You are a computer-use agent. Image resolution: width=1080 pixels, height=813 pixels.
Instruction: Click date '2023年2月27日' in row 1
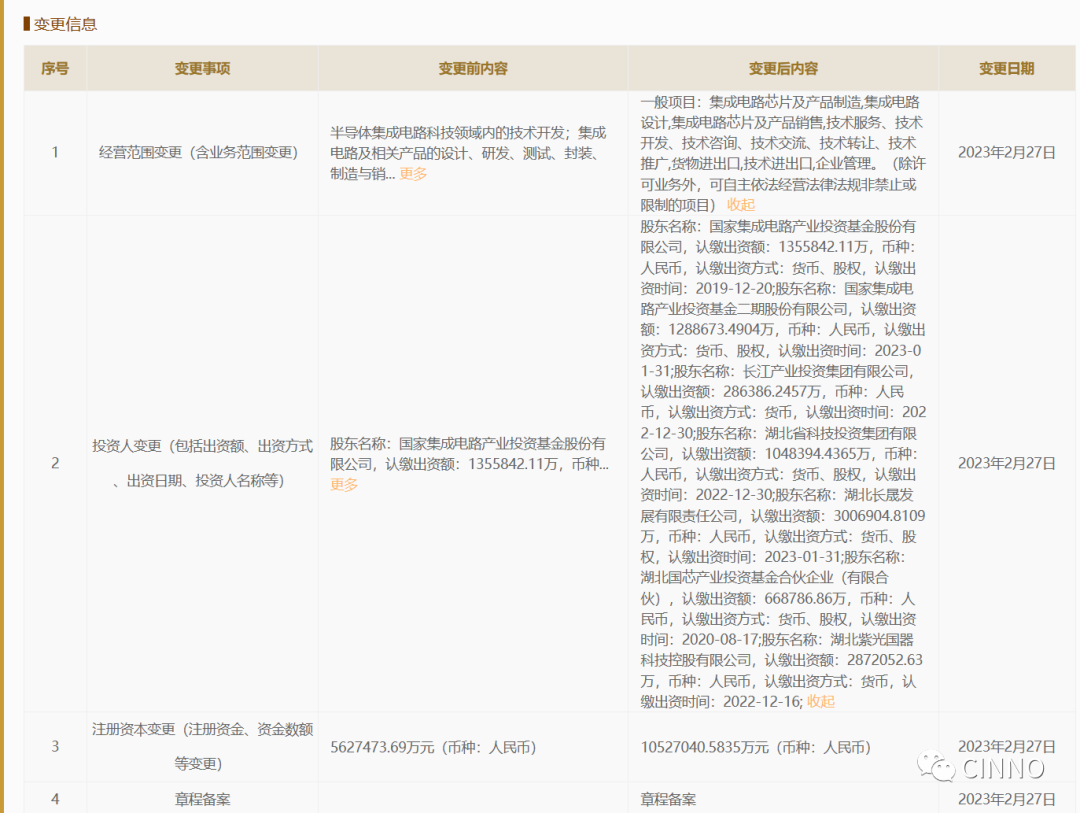click(x=1006, y=152)
